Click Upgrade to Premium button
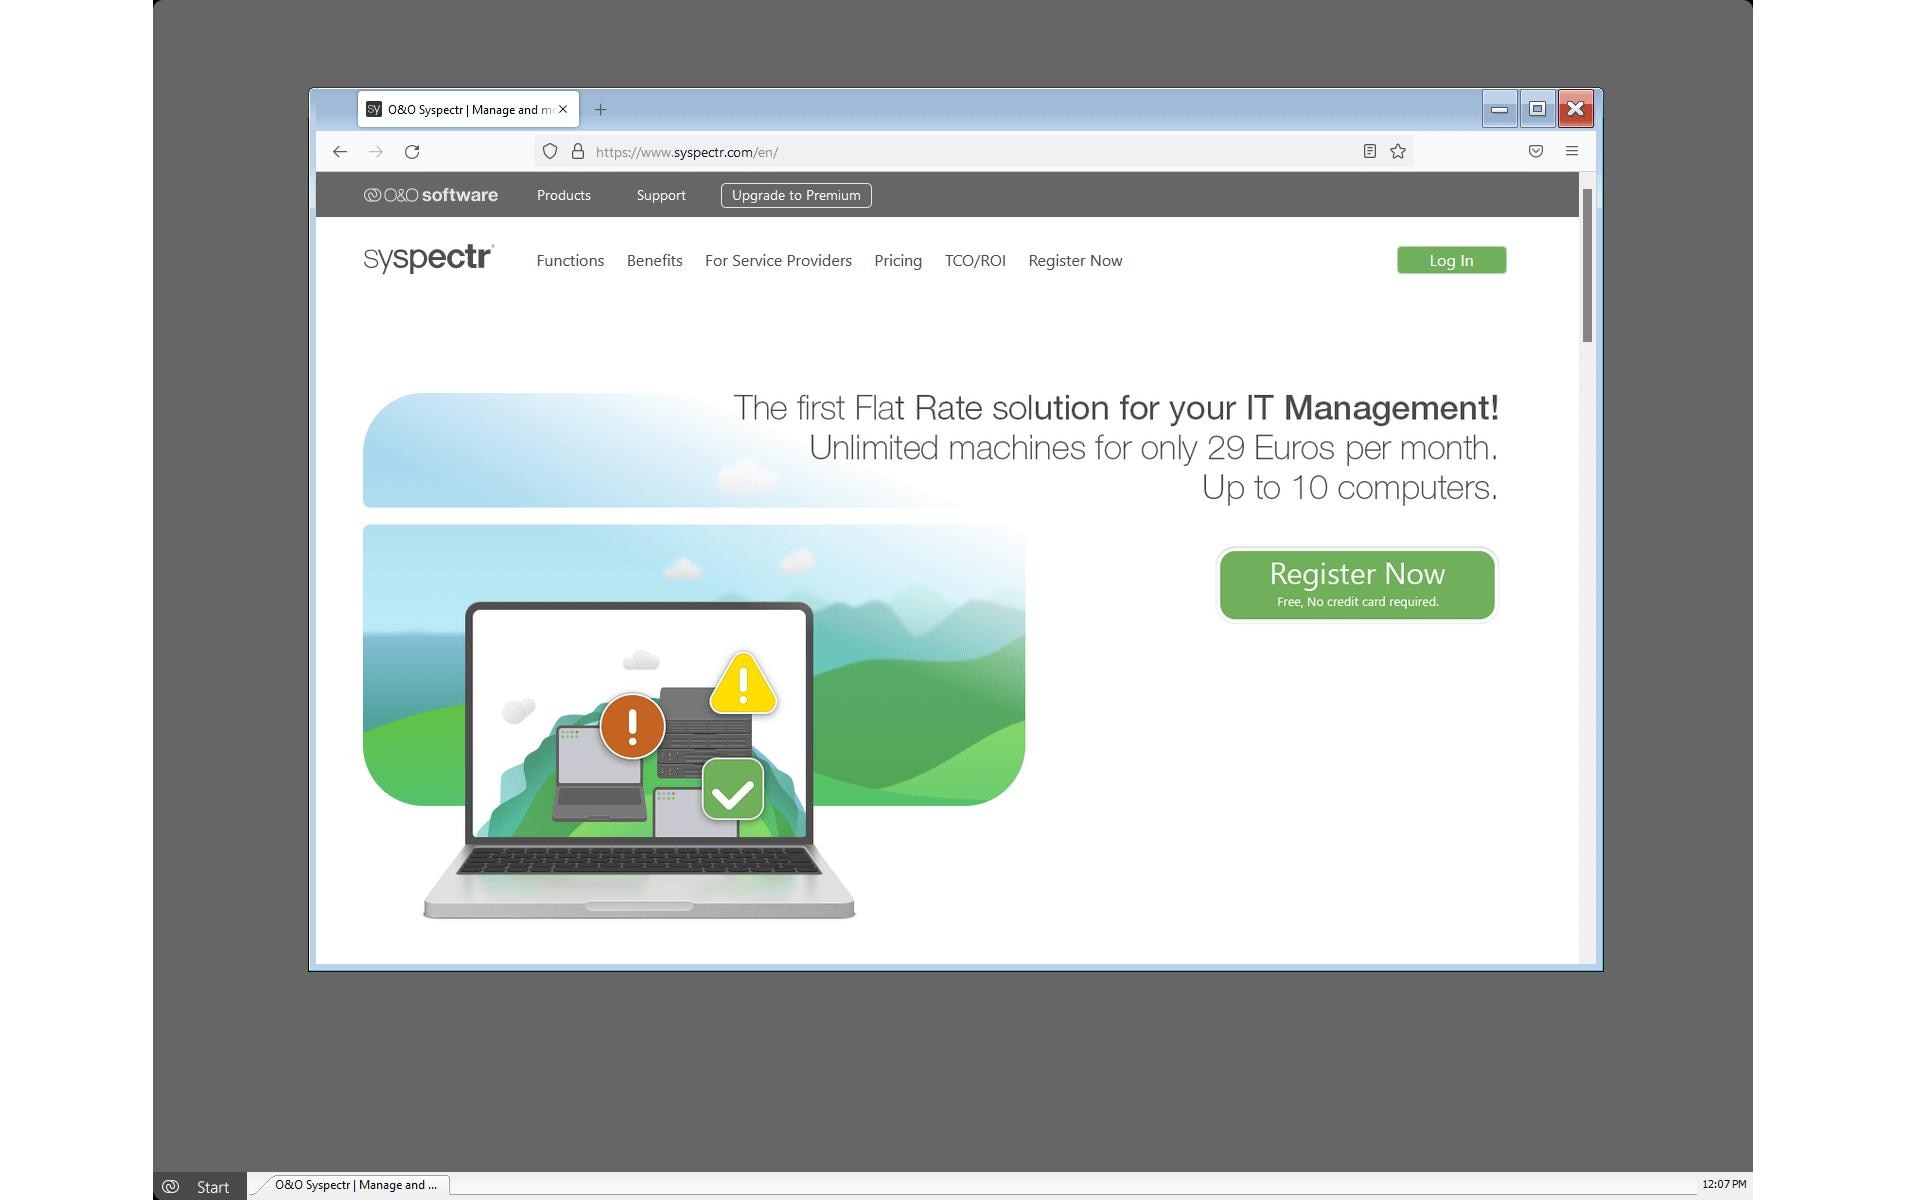The width and height of the screenshot is (1906, 1200). pyautogui.click(x=796, y=195)
